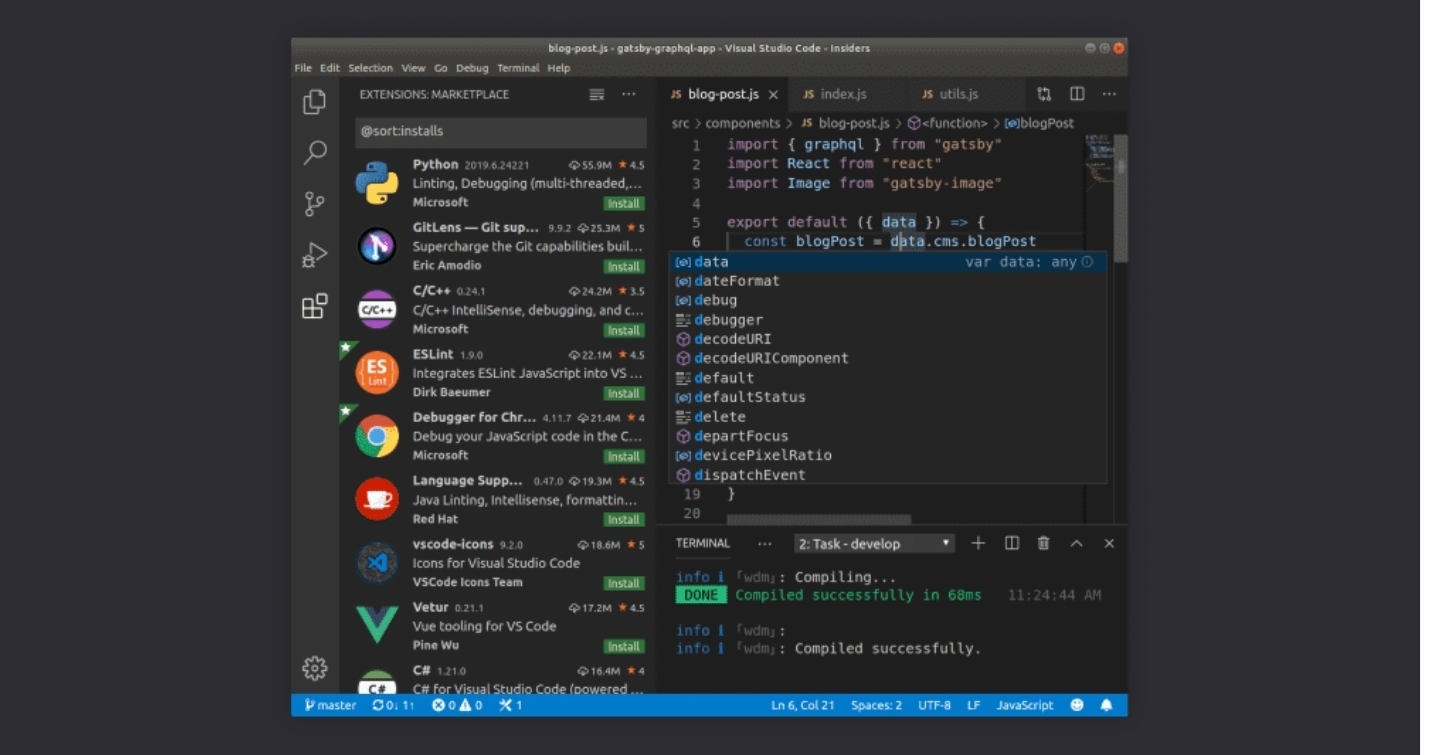Click the @sort:installs search field

click(x=501, y=131)
